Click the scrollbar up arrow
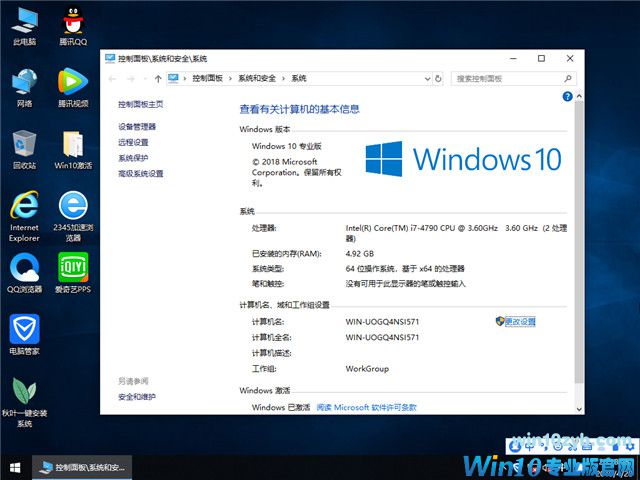Image resolution: width=640 pixels, height=480 pixels. 579,96
